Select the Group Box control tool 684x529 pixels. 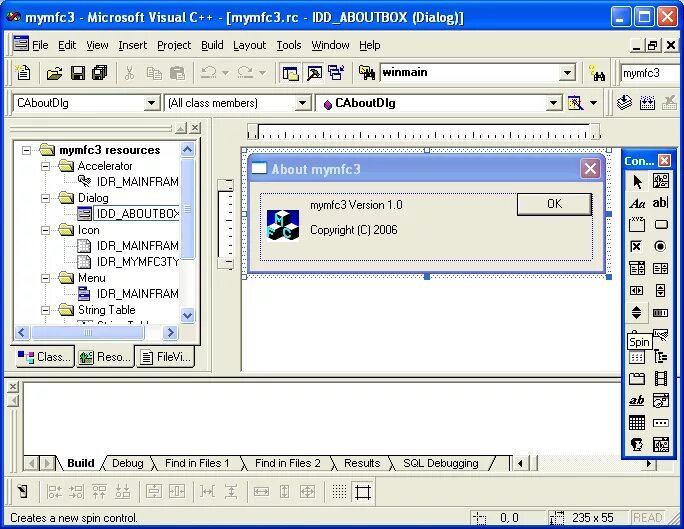tap(637, 225)
